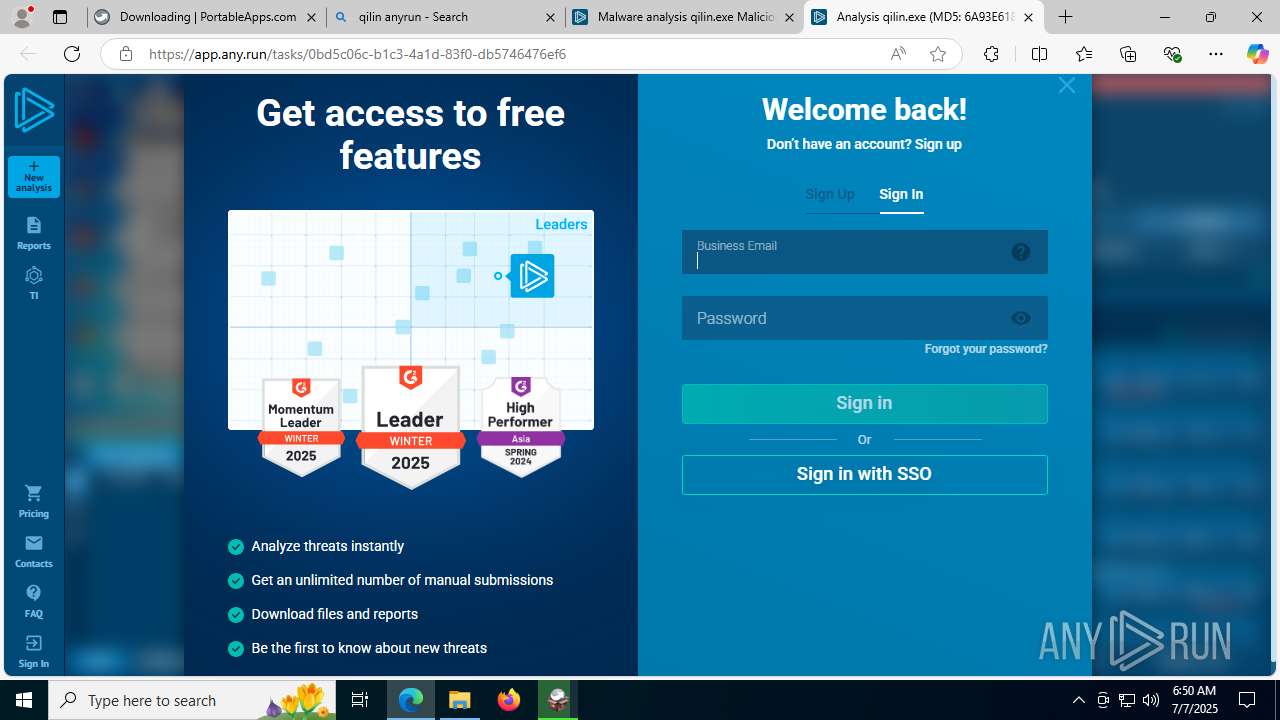
Task: Click the ANY.RUN logo in sidebar
Action: coord(34,110)
